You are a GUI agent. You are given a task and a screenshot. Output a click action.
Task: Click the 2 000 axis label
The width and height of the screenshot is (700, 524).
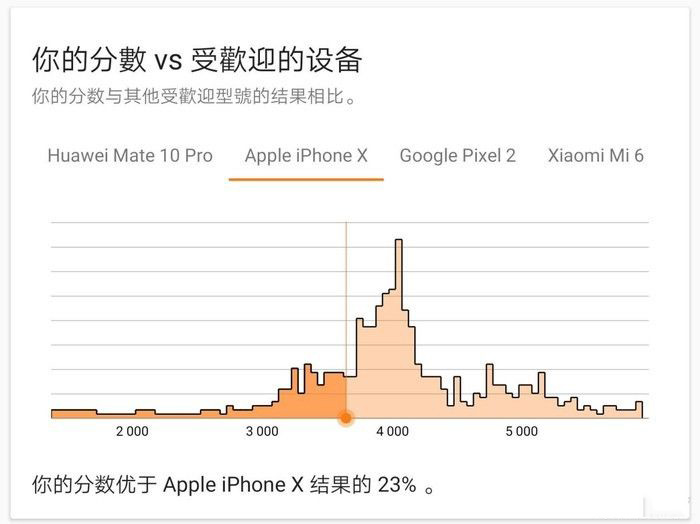pyautogui.click(x=132, y=432)
